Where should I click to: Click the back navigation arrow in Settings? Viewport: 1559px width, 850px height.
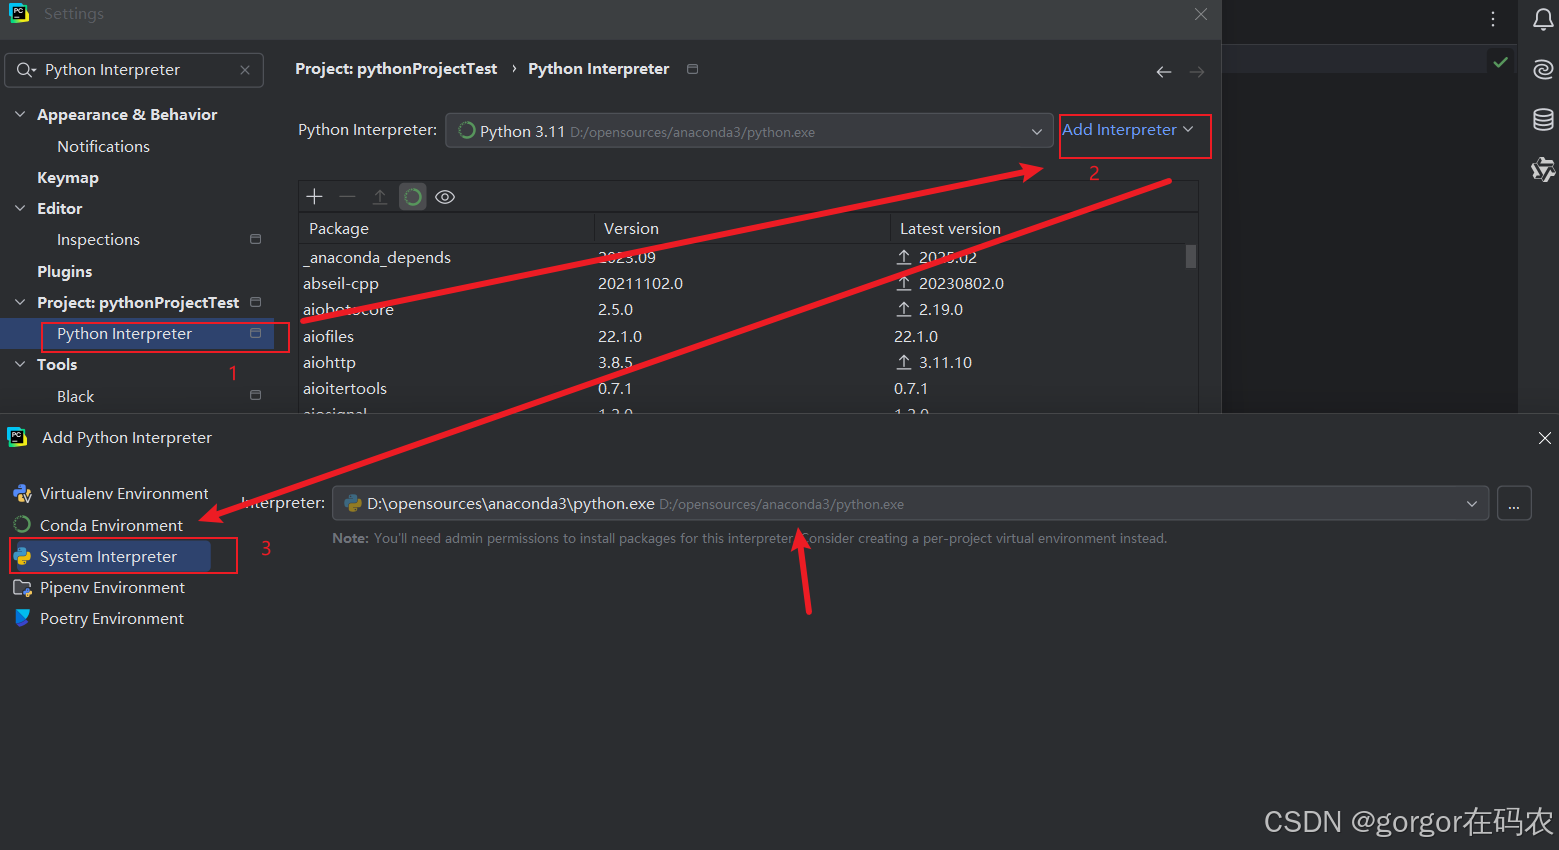point(1163,72)
